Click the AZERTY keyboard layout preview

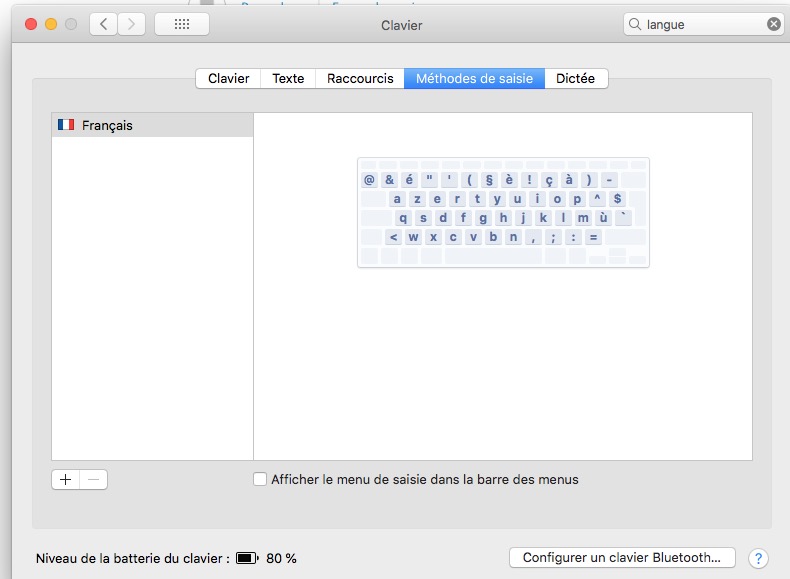[x=503, y=212]
